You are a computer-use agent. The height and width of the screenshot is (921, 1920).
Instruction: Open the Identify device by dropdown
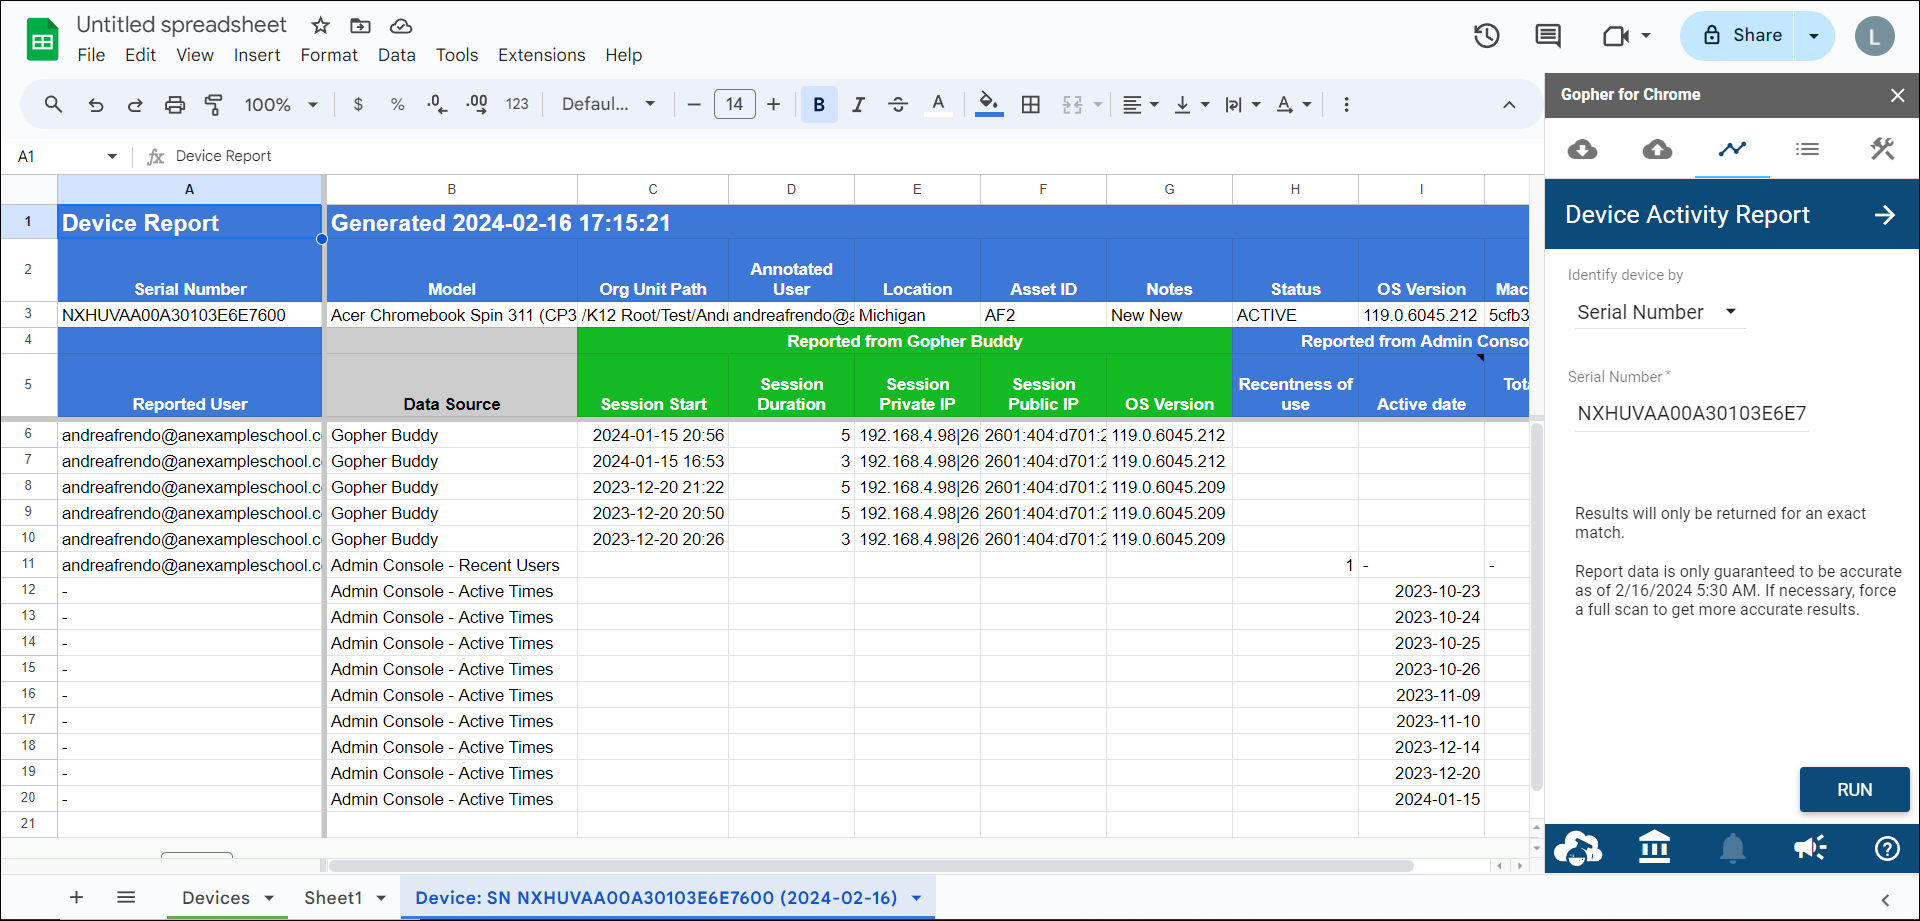click(1658, 312)
